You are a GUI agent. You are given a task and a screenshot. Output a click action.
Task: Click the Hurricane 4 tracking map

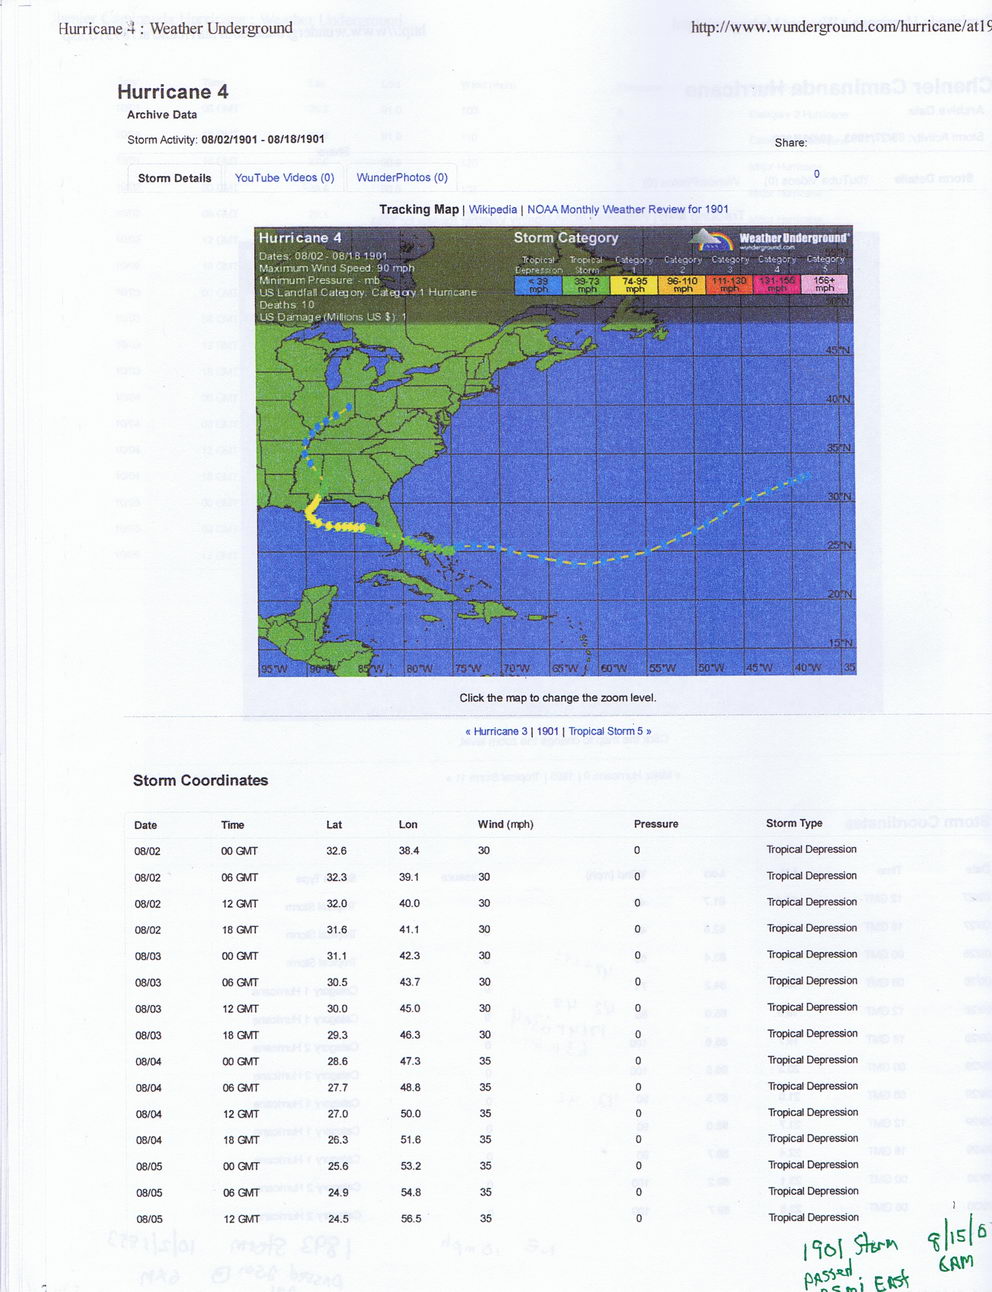[x=556, y=450]
